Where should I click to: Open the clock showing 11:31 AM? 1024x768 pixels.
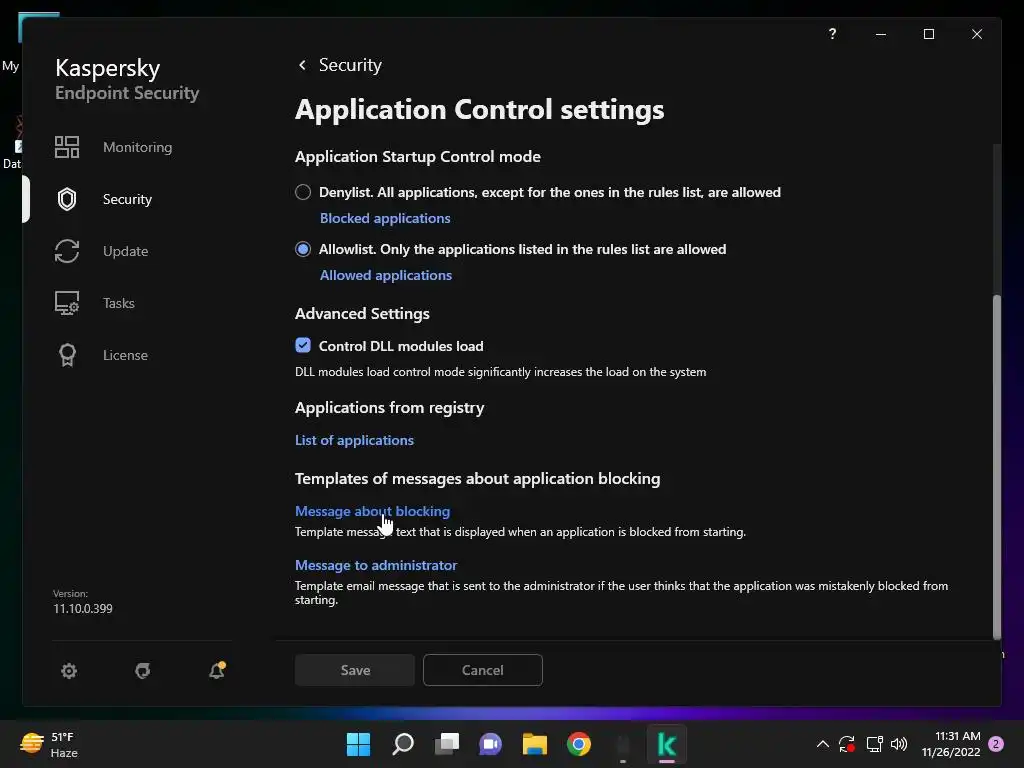951,744
